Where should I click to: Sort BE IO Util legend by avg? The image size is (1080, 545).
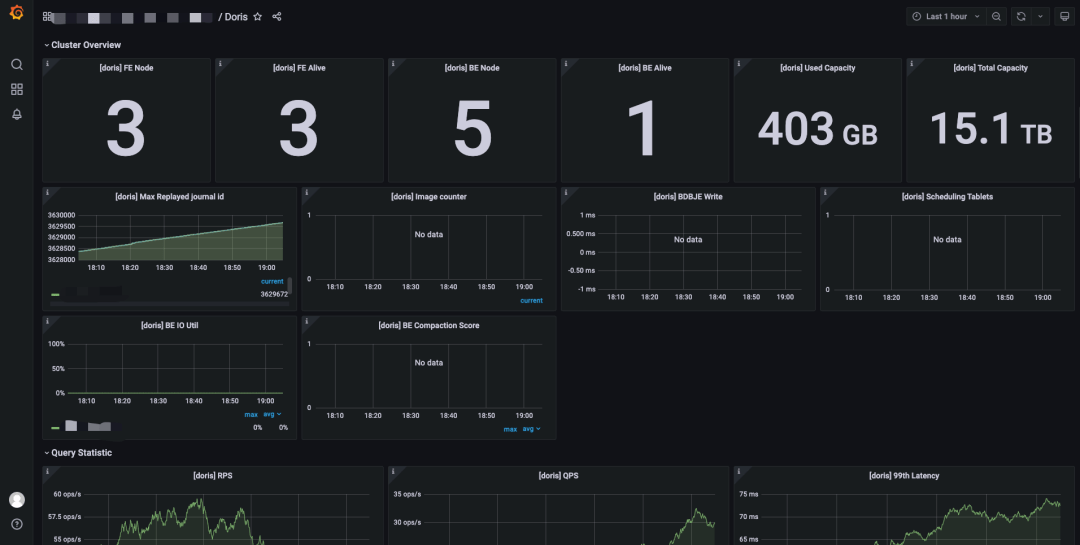(272, 415)
